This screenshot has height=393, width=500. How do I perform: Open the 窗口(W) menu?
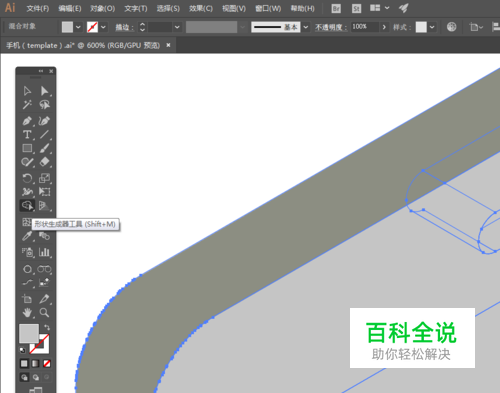pyautogui.click(x=268, y=8)
